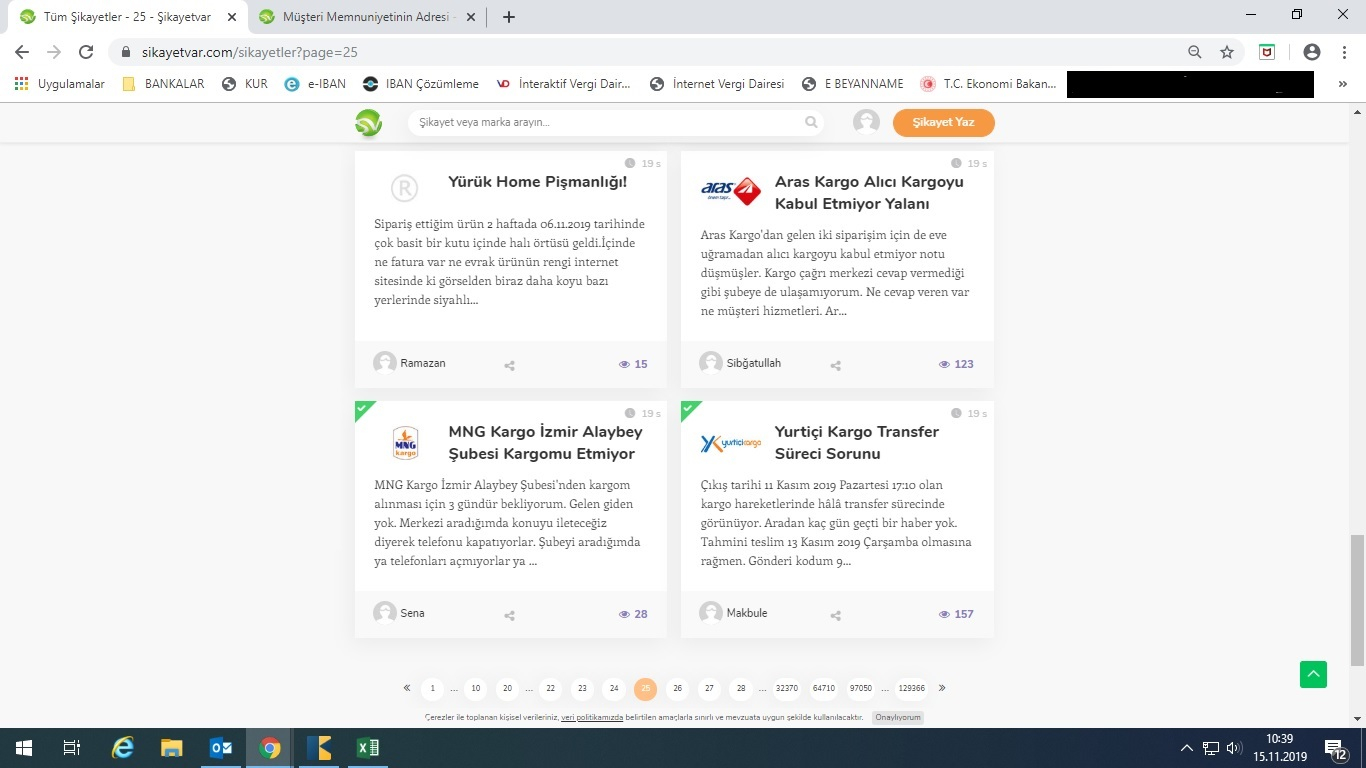Image resolution: width=1366 pixels, height=768 pixels.
Task: Open the notification center in system tray
Action: pos(1337,748)
